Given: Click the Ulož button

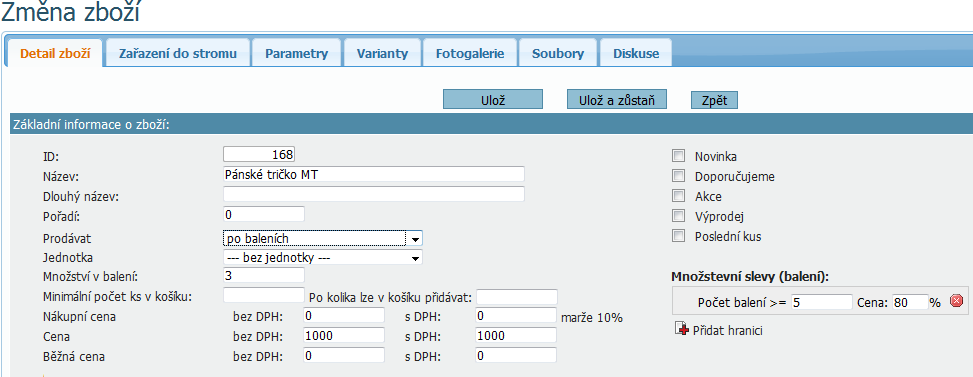Looking at the screenshot, I should [x=493, y=99].
